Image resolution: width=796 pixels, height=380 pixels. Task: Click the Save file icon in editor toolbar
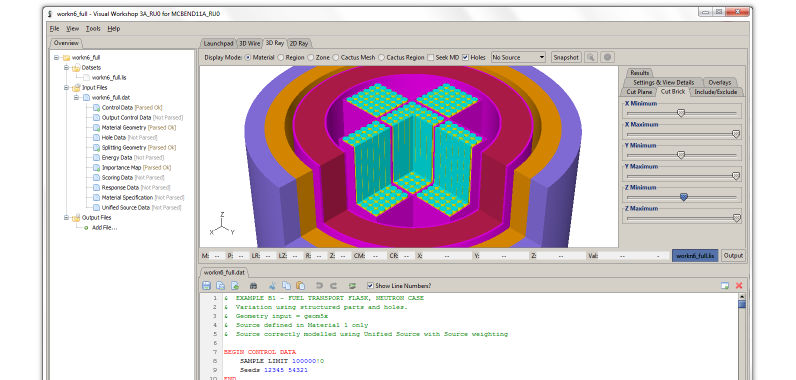(207, 286)
